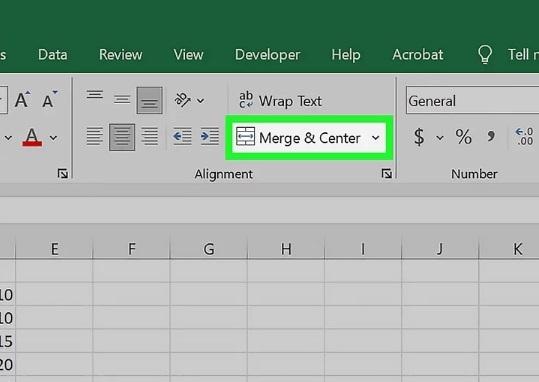Open the Developer tab
Viewport: 539px width, 382px height.
tap(268, 55)
